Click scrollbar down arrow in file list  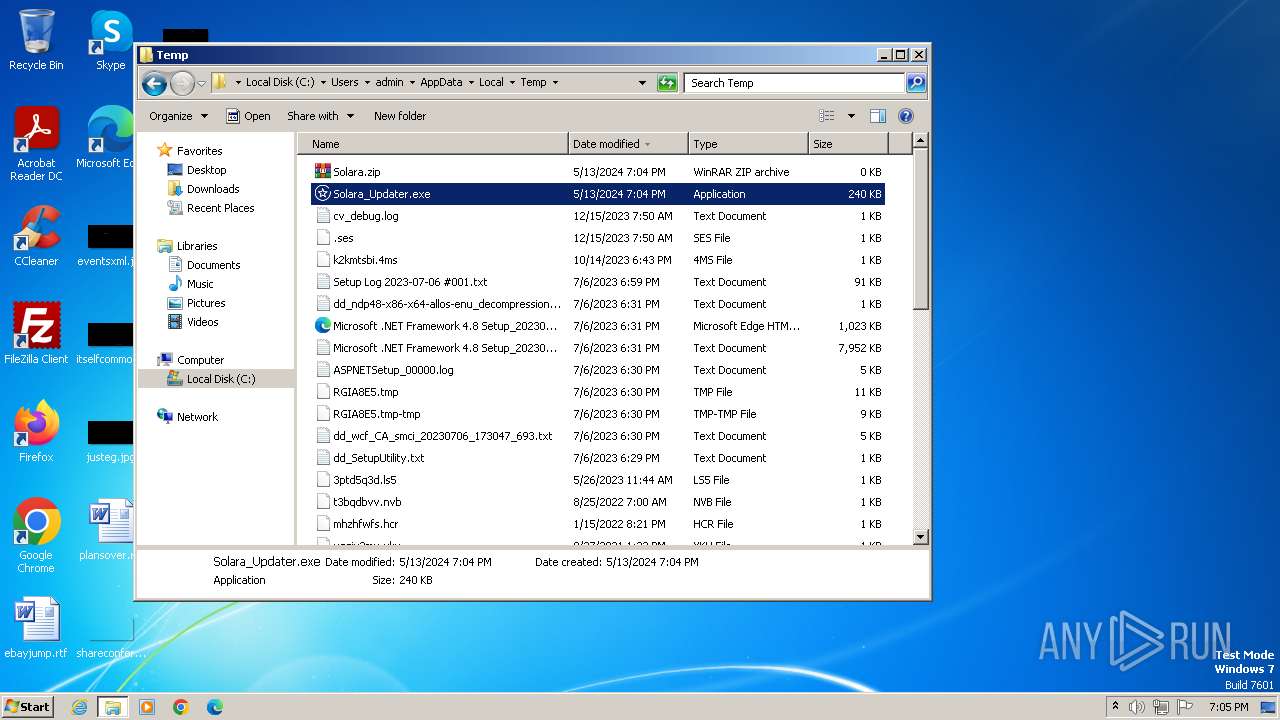(921, 537)
